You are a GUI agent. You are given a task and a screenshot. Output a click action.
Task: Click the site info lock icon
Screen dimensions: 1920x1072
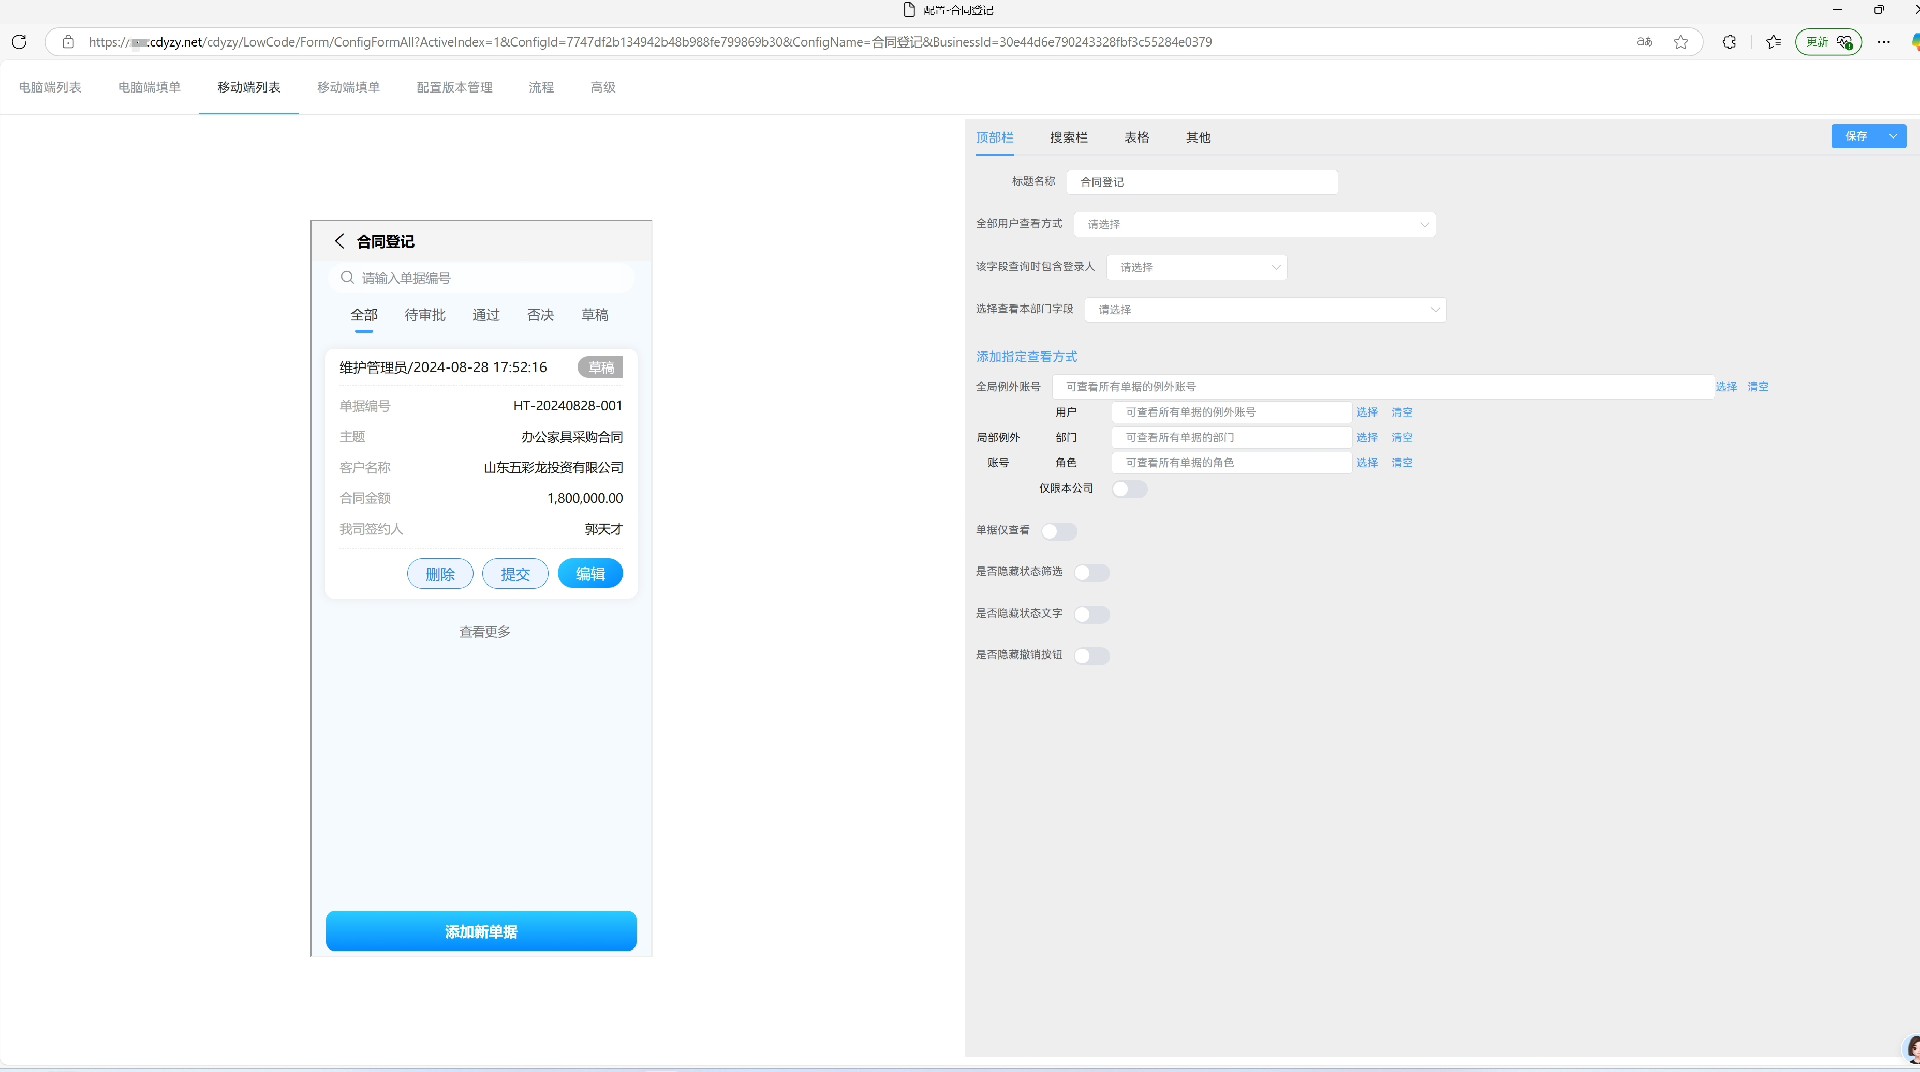68,42
